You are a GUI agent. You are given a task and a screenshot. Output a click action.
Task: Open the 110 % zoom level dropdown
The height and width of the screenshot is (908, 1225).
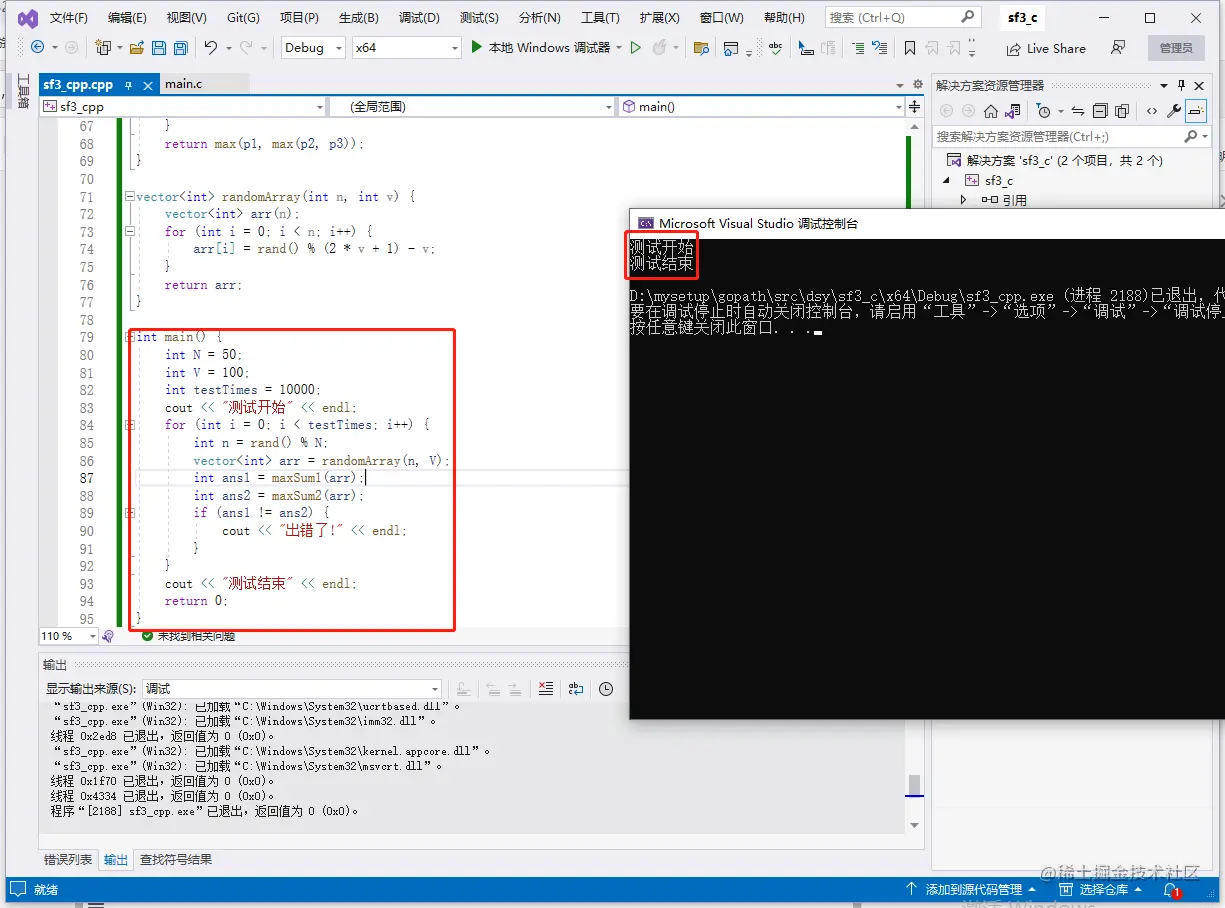pyautogui.click(x=68, y=636)
